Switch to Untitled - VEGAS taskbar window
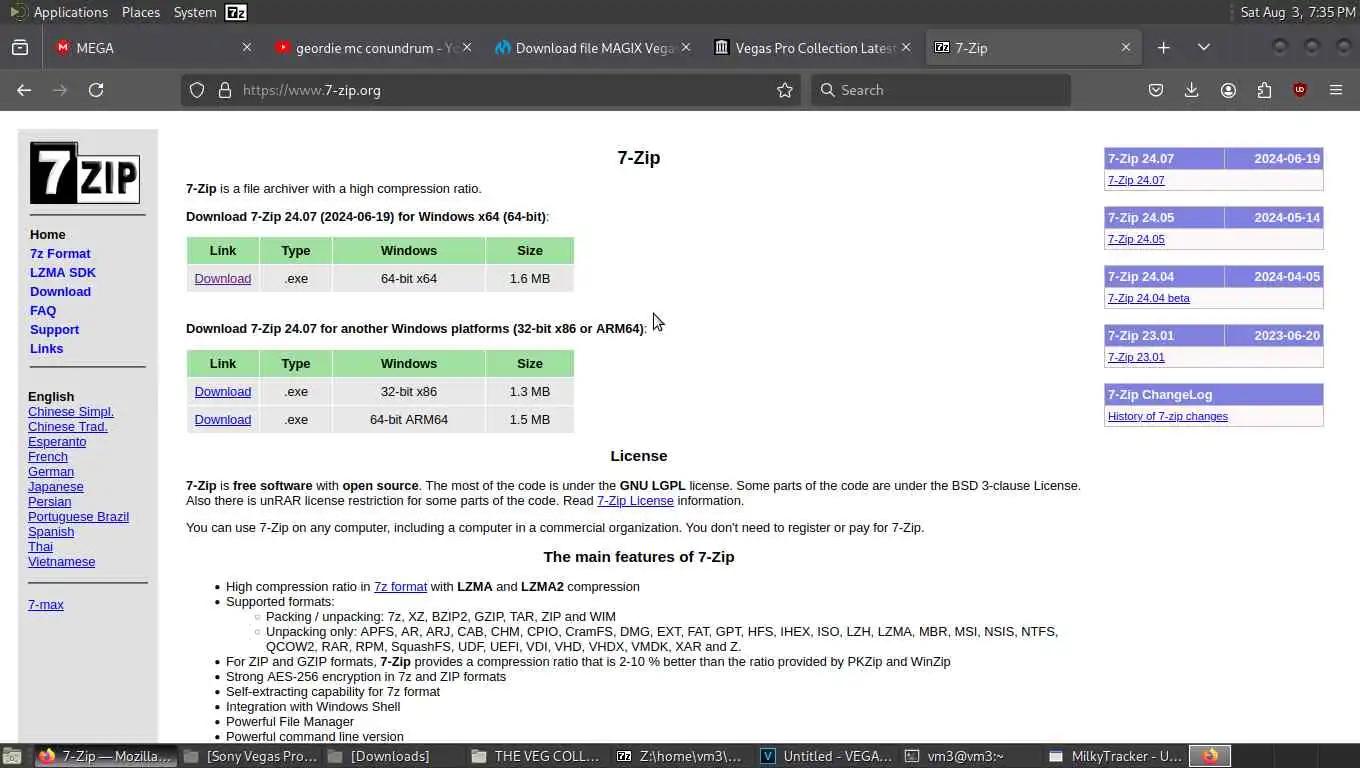The height and width of the screenshot is (768, 1360). tap(827, 756)
